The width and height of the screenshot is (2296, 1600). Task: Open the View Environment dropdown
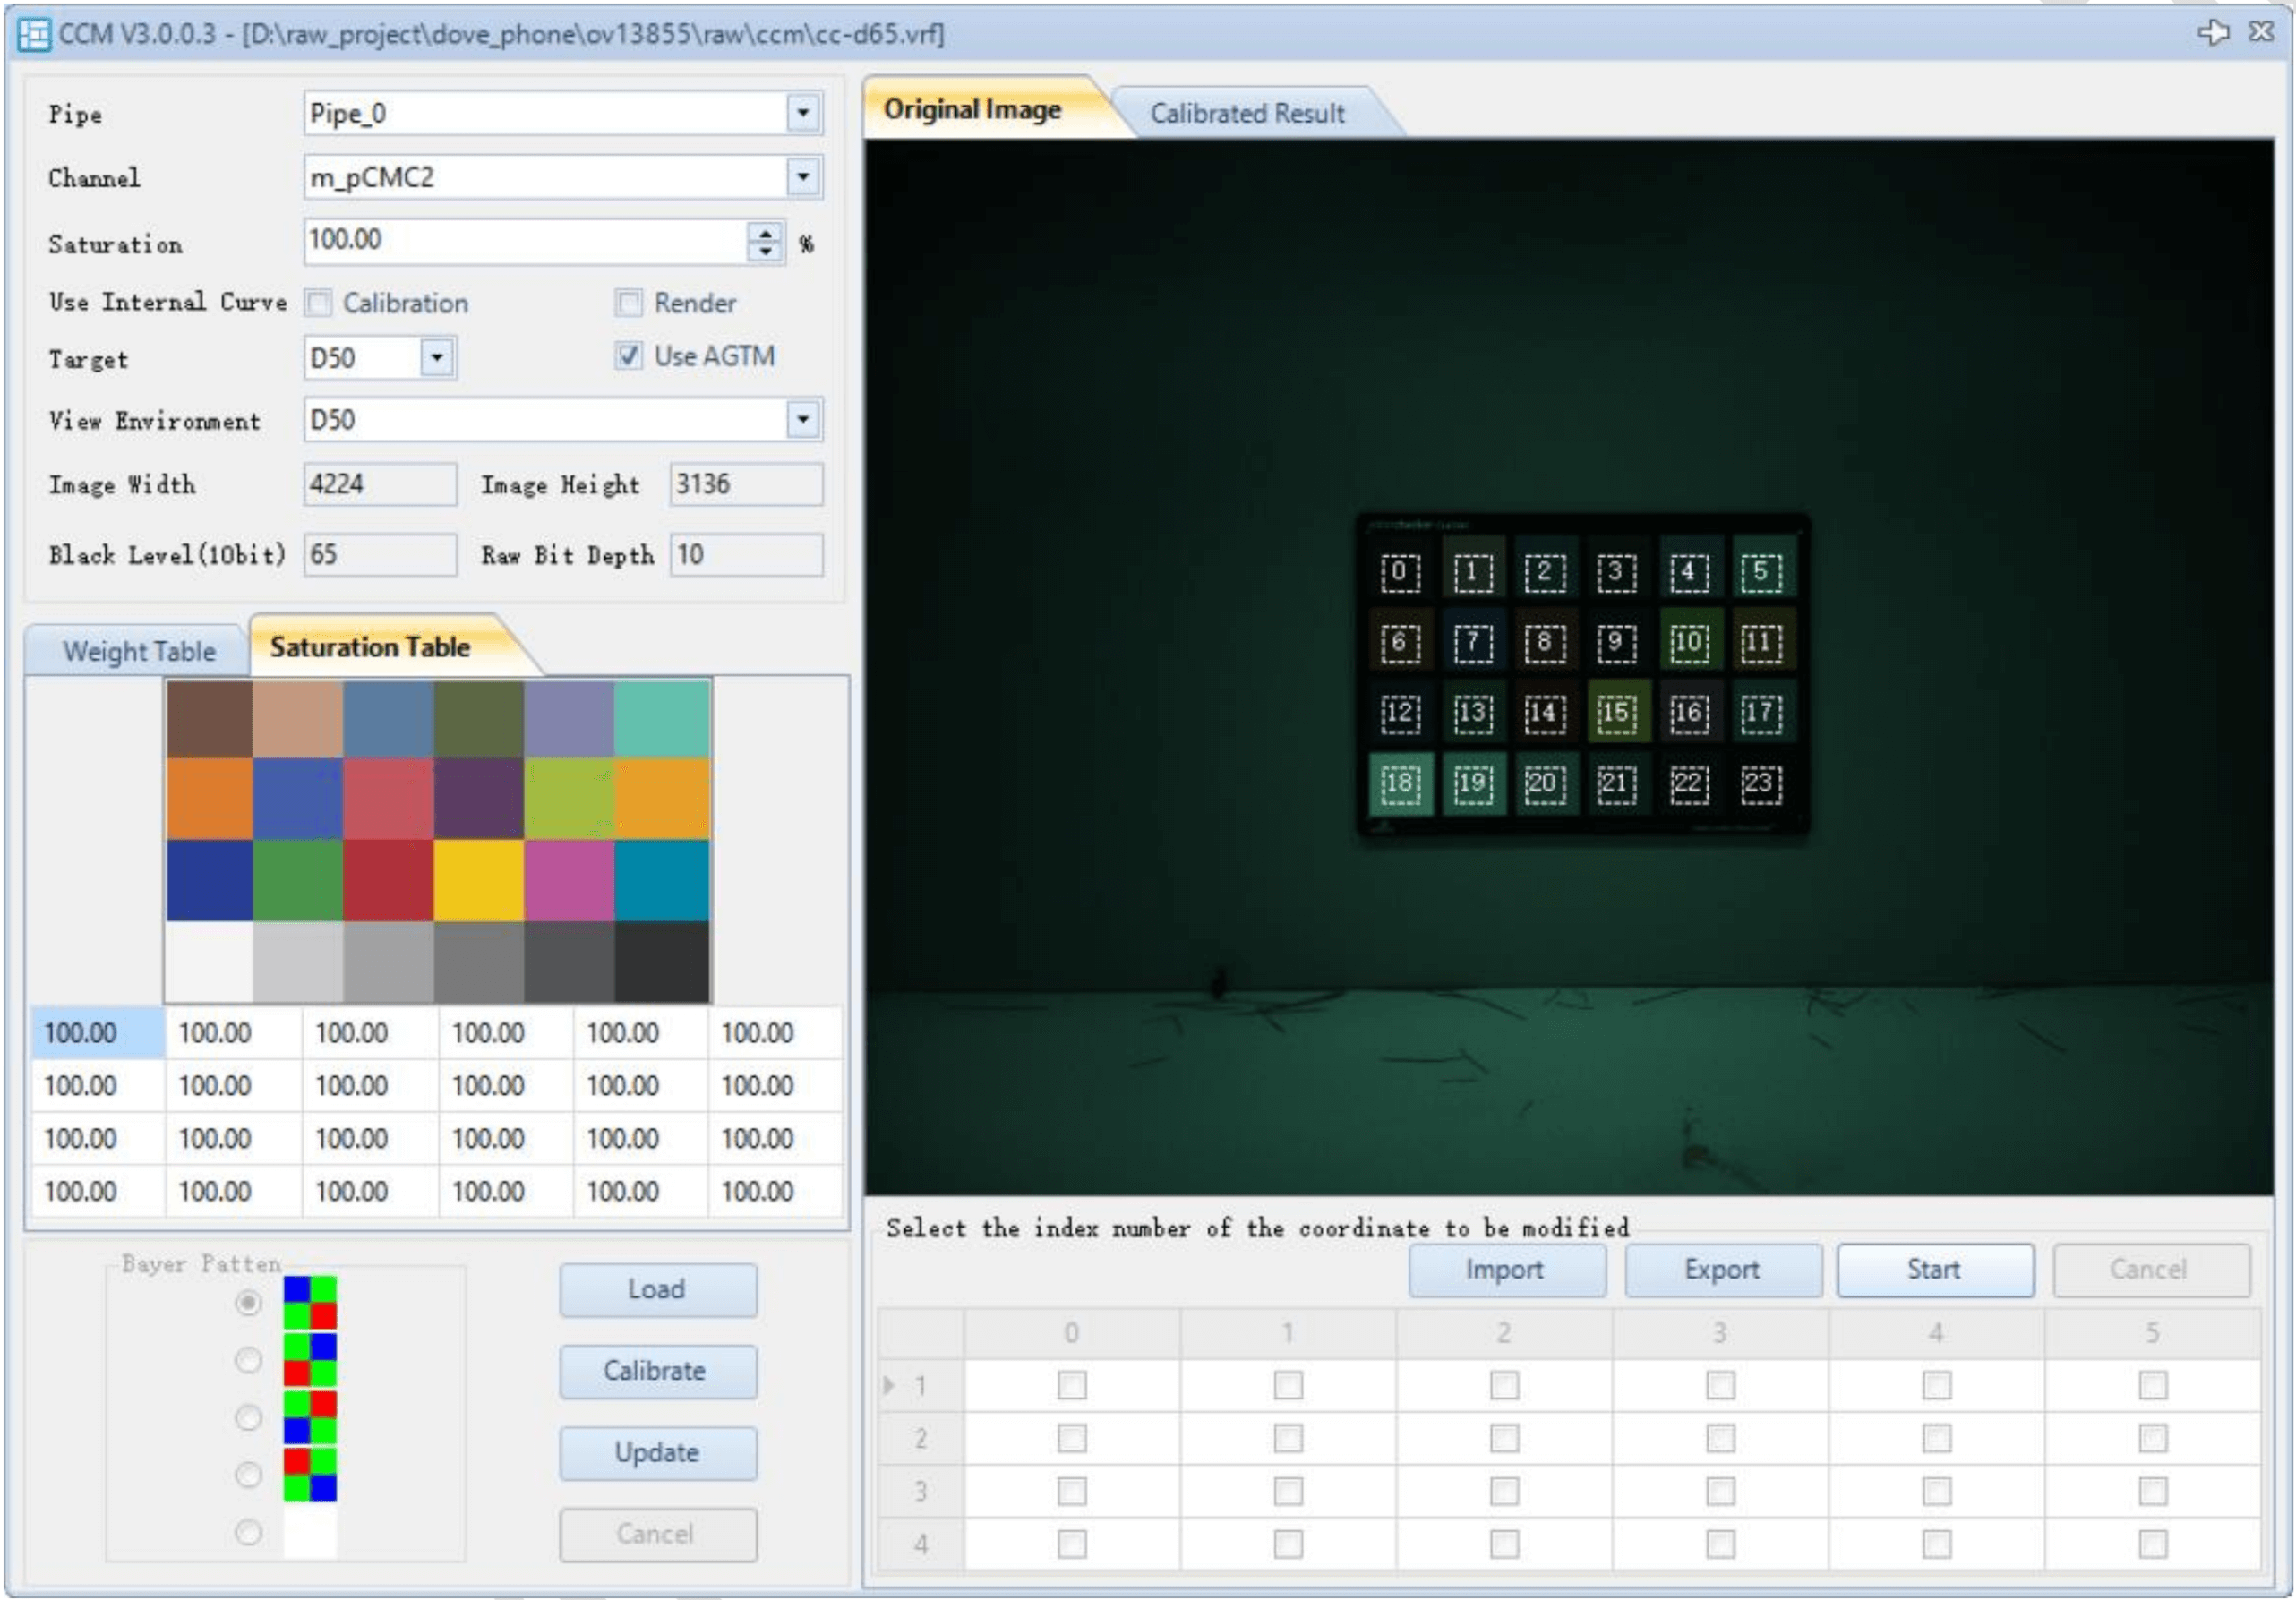[802, 419]
